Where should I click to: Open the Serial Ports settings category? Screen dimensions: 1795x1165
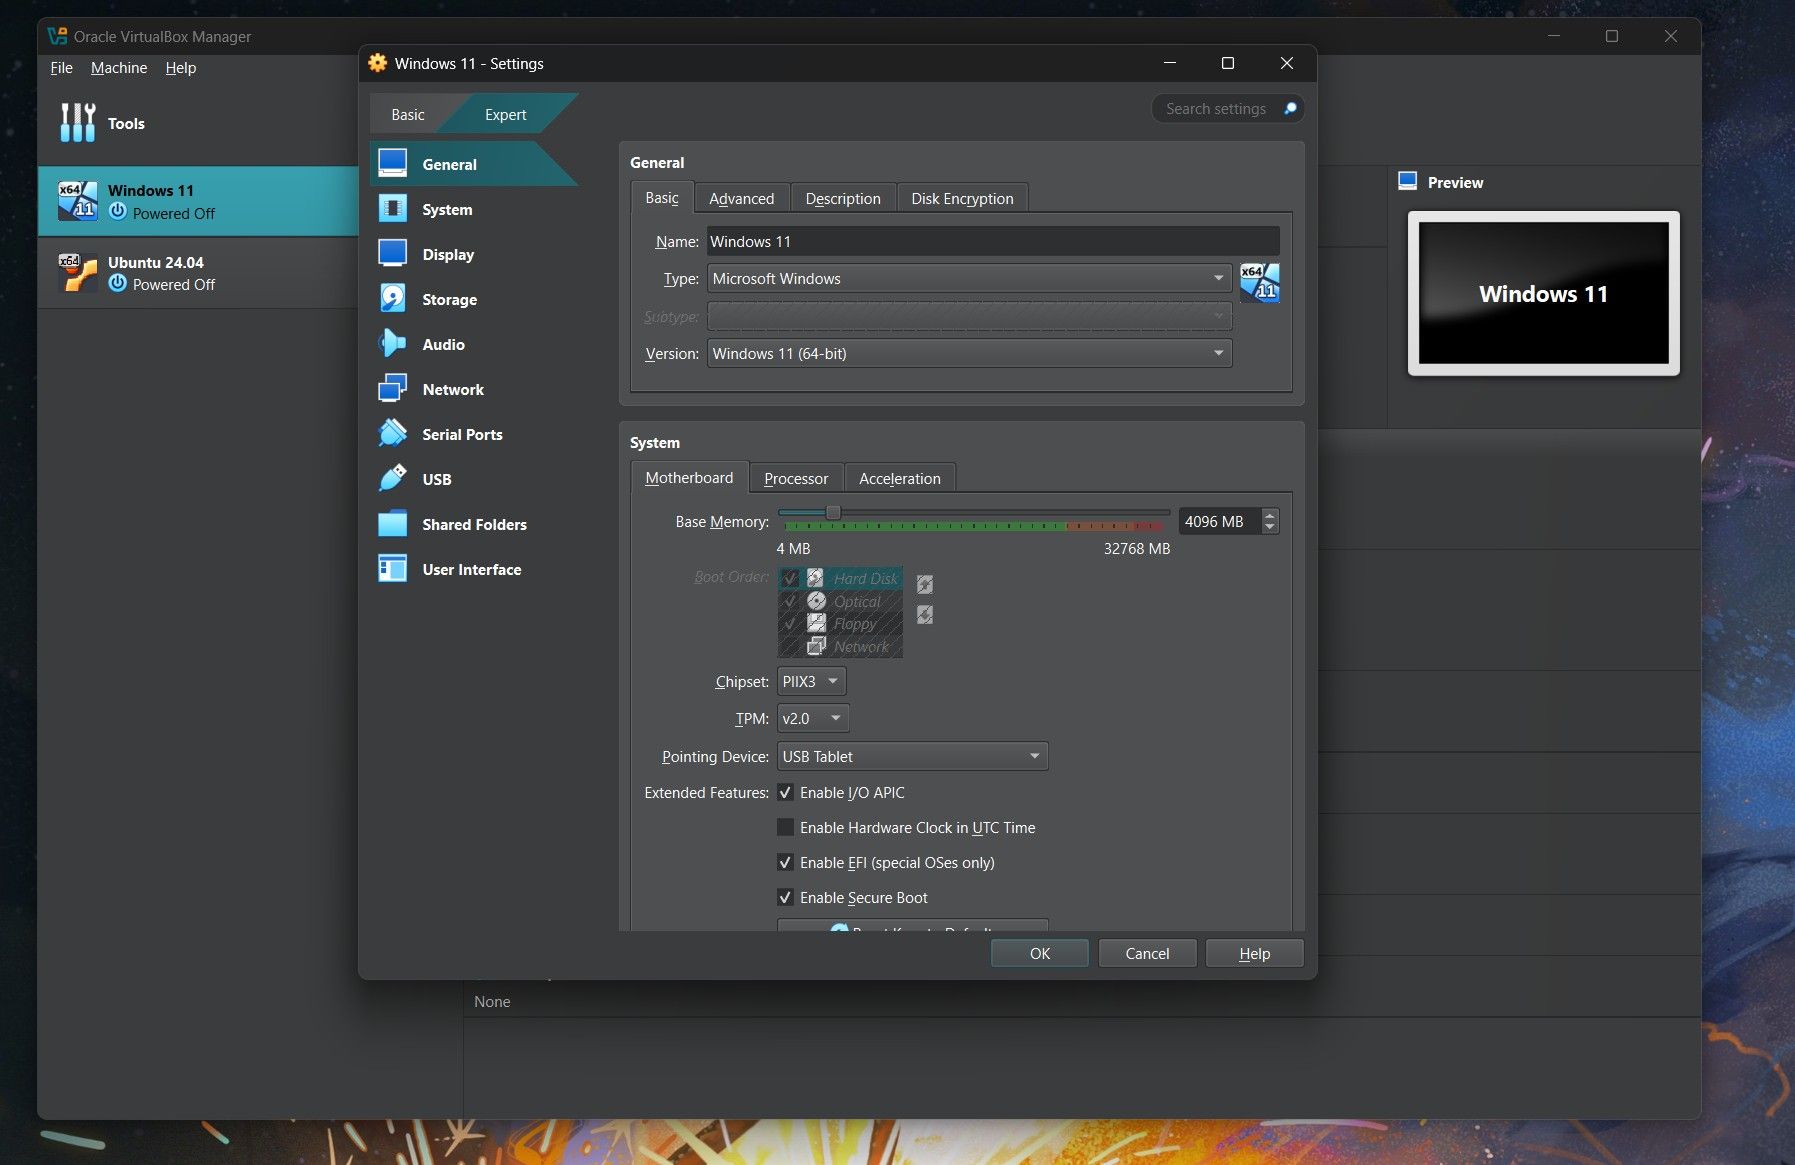click(x=472, y=434)
